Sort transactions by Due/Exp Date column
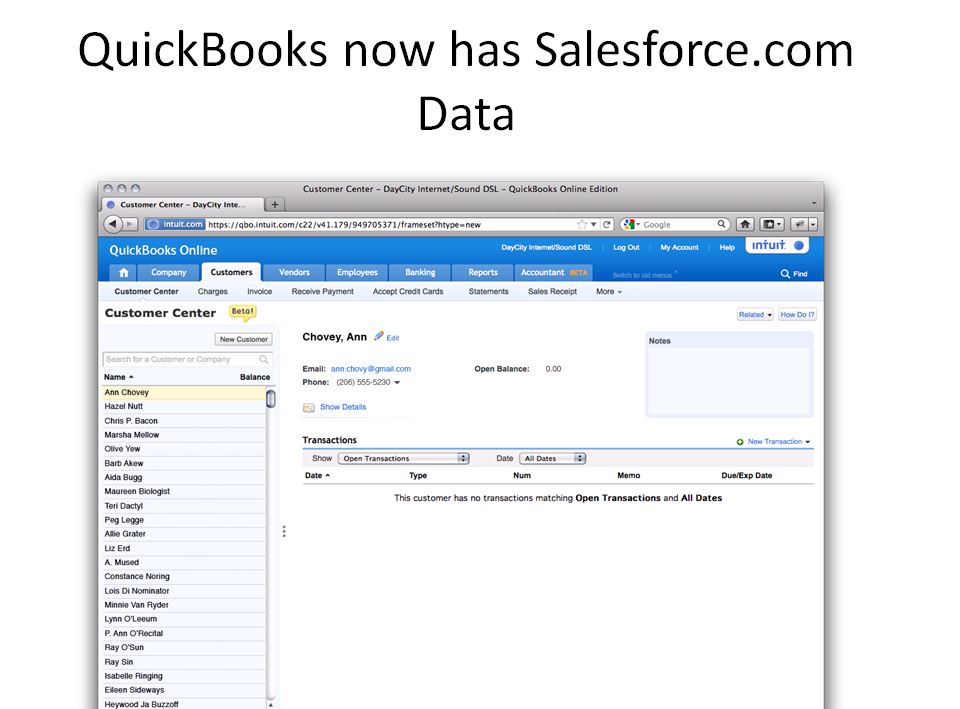The width and height of the screenshot is (960, 709). click(747, 476)
